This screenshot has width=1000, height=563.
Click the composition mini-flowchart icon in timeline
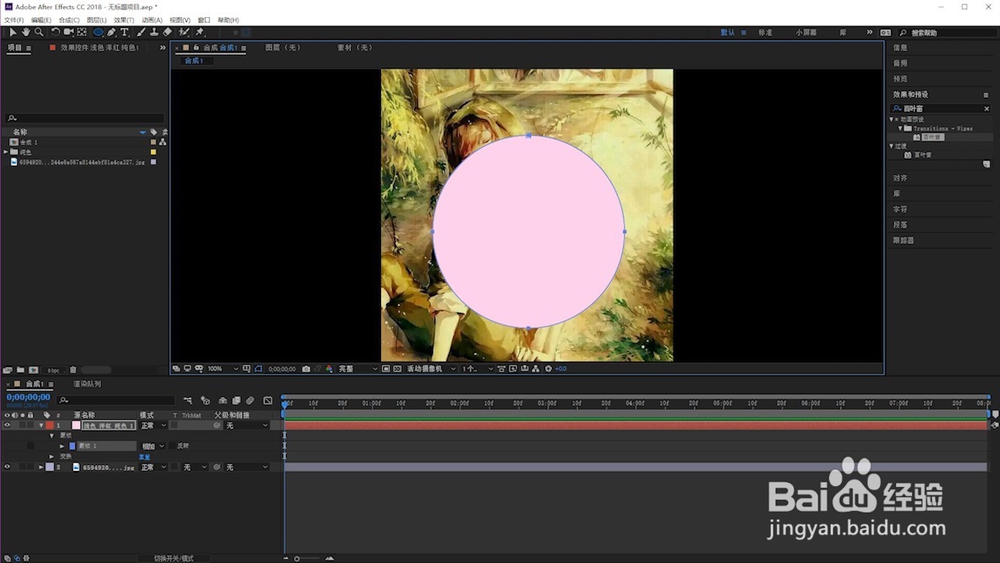tap(188, 400)
